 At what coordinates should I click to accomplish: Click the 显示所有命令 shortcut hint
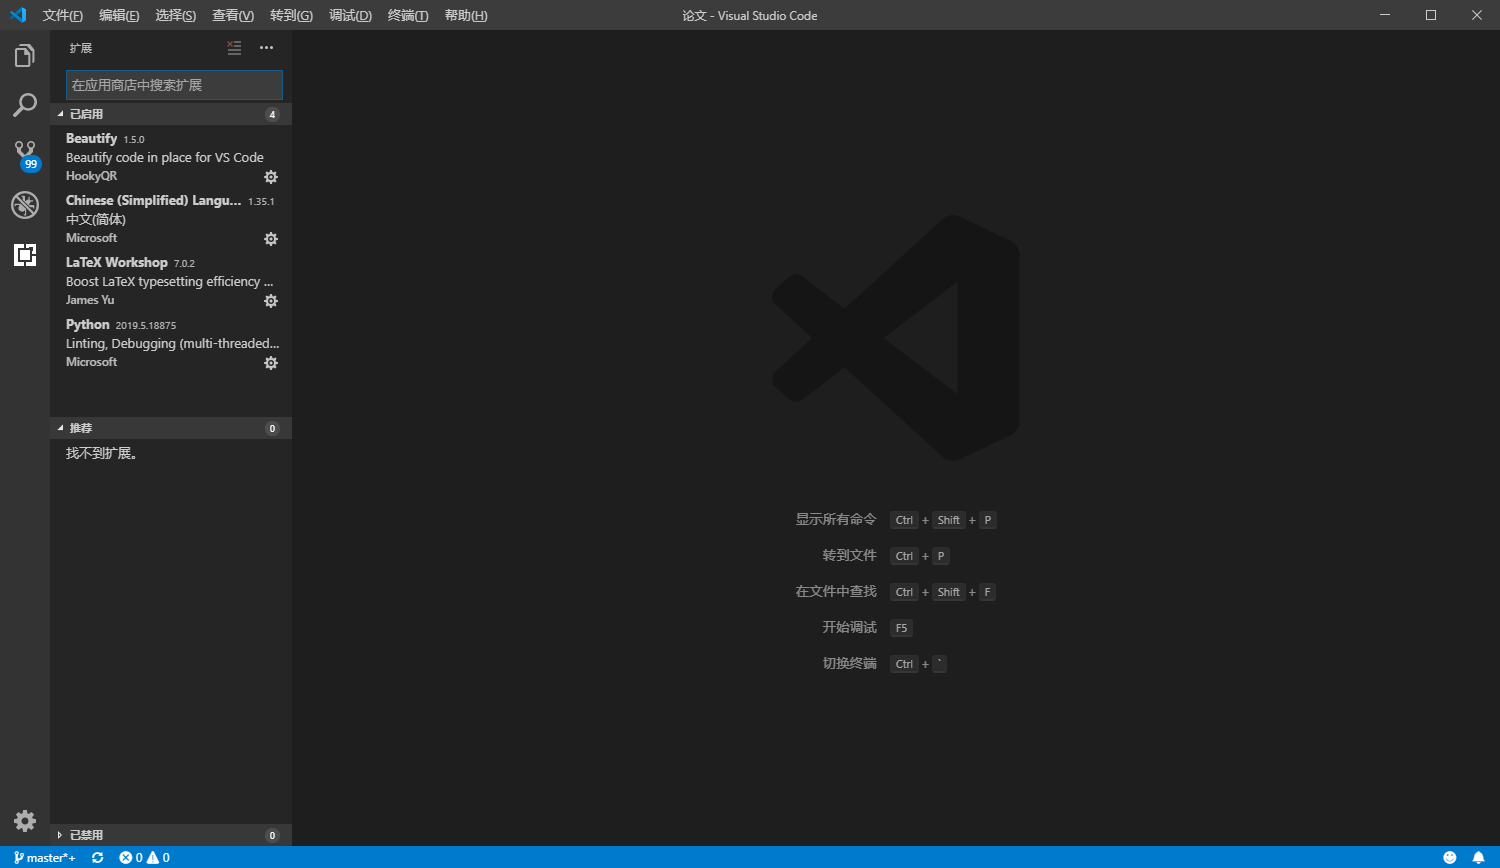(x=836, y=519)
